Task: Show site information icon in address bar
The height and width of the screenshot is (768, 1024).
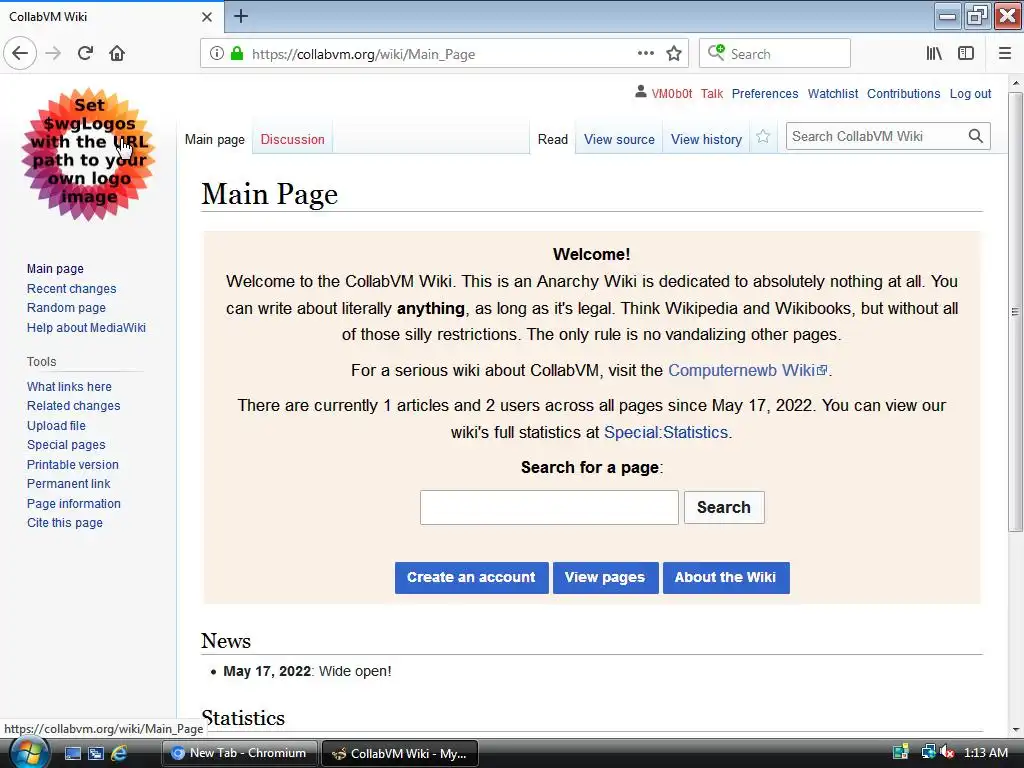Action: click(x=217, y=54)
